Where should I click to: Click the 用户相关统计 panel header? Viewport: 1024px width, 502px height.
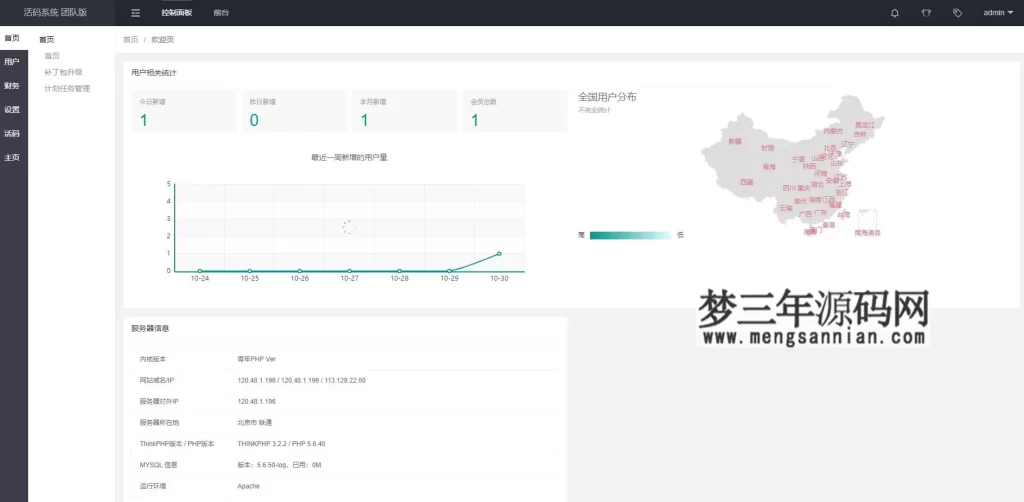tap(153, 72)
